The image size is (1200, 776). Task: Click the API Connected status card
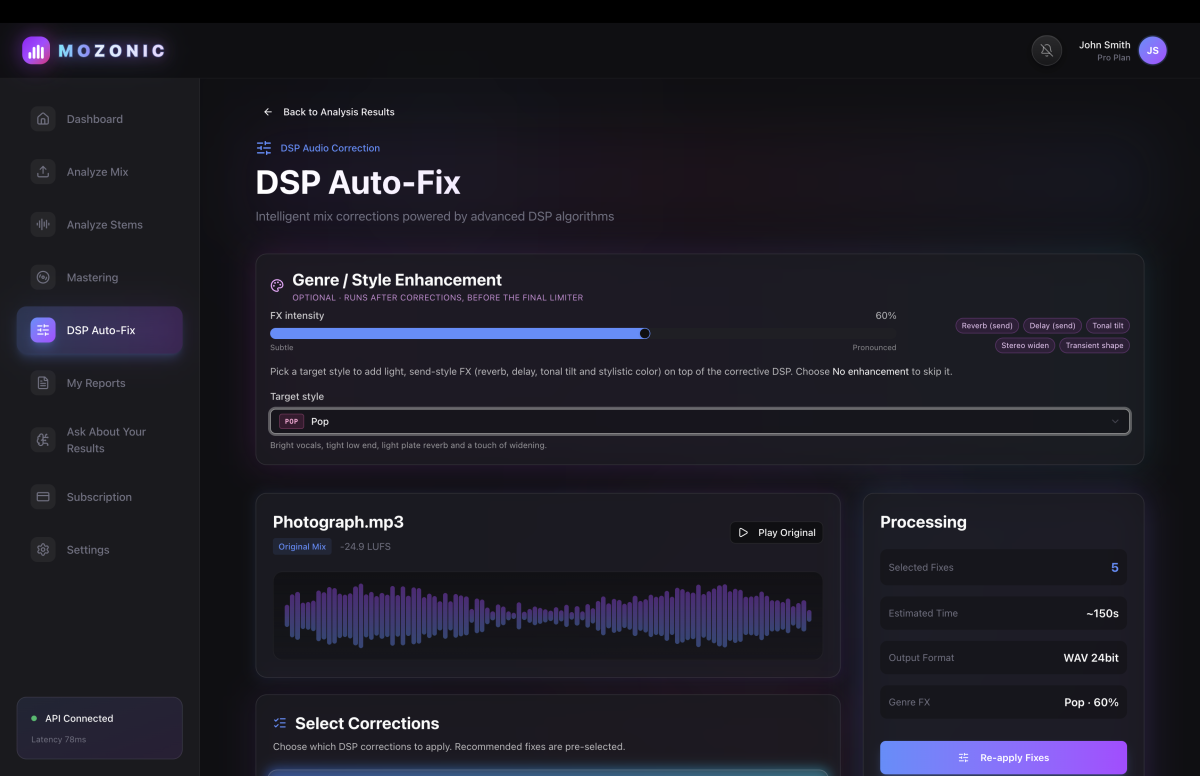coord(100,728)
